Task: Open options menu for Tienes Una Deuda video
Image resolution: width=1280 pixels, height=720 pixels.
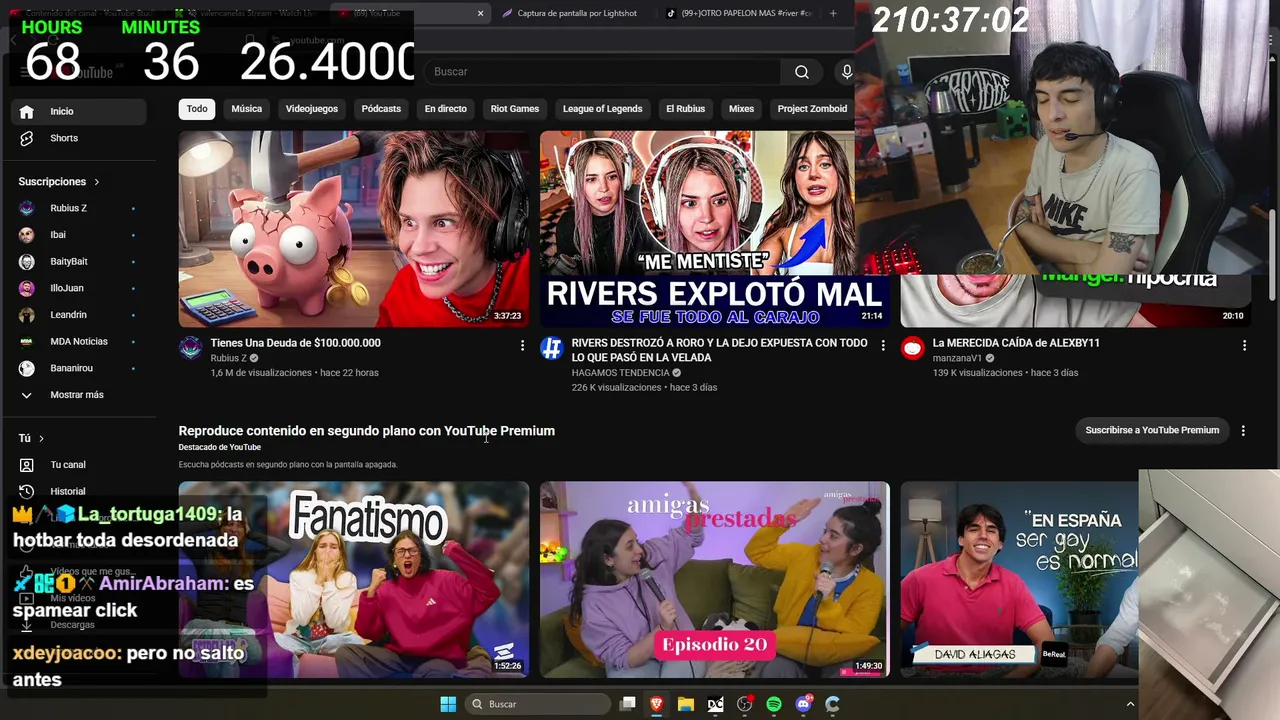Action: (x=522, y=345)
